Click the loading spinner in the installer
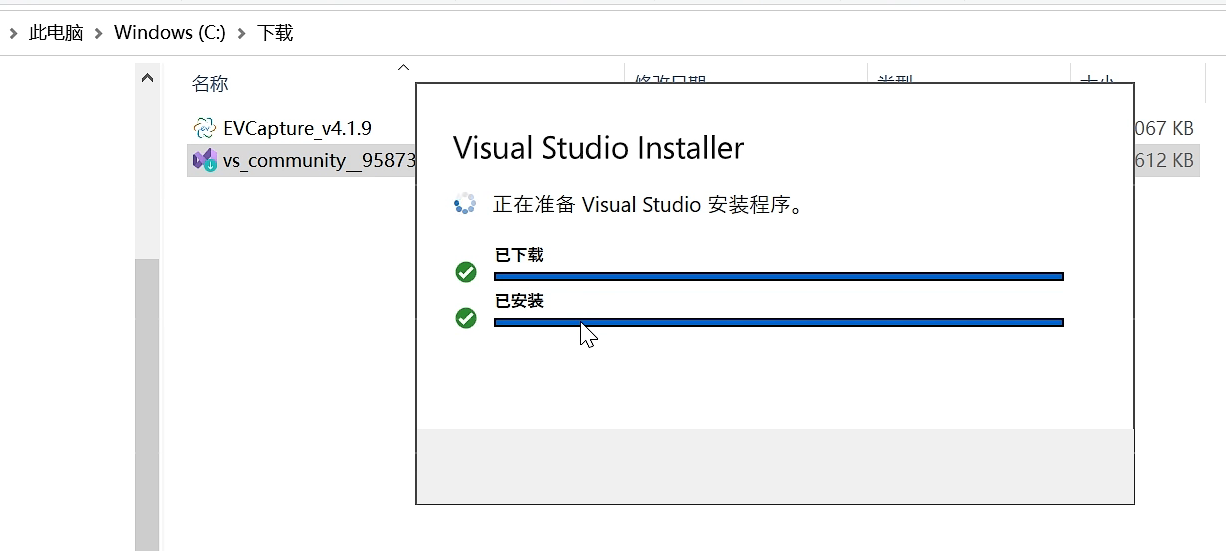Viewport: 1226px width, 551px height. point(465,205)
